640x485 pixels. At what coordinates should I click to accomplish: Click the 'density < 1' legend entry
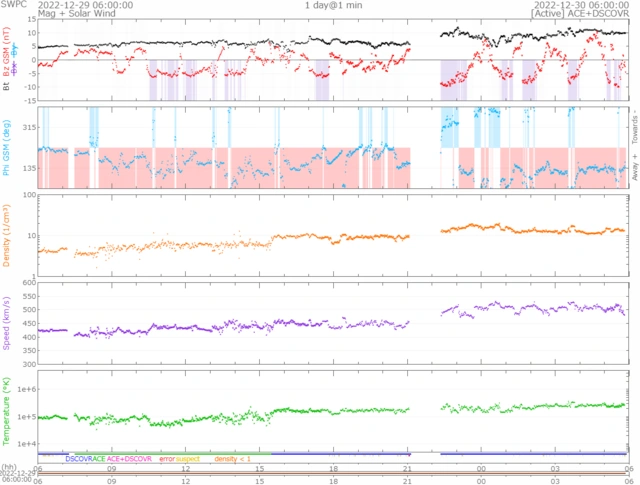point(233,458)
